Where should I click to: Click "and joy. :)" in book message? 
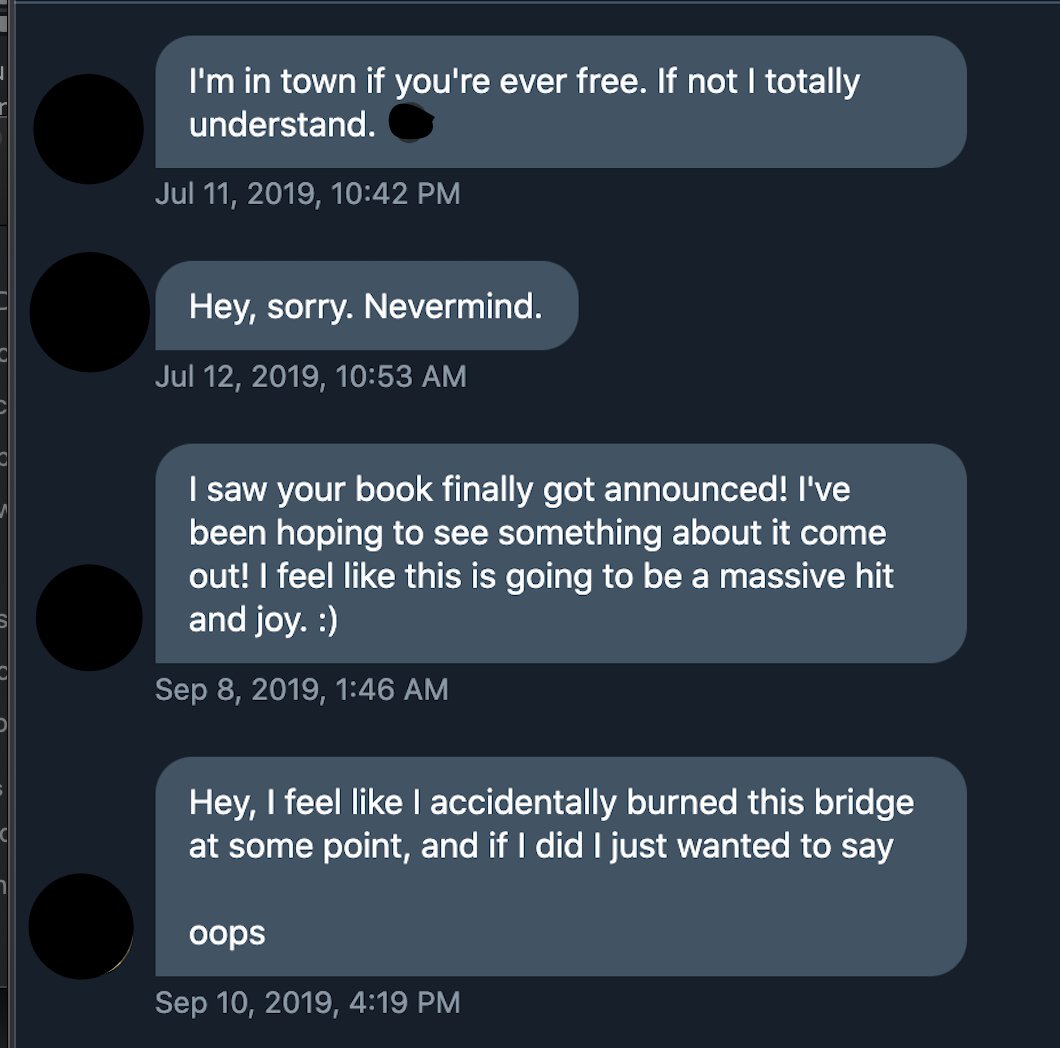(264, 620)
